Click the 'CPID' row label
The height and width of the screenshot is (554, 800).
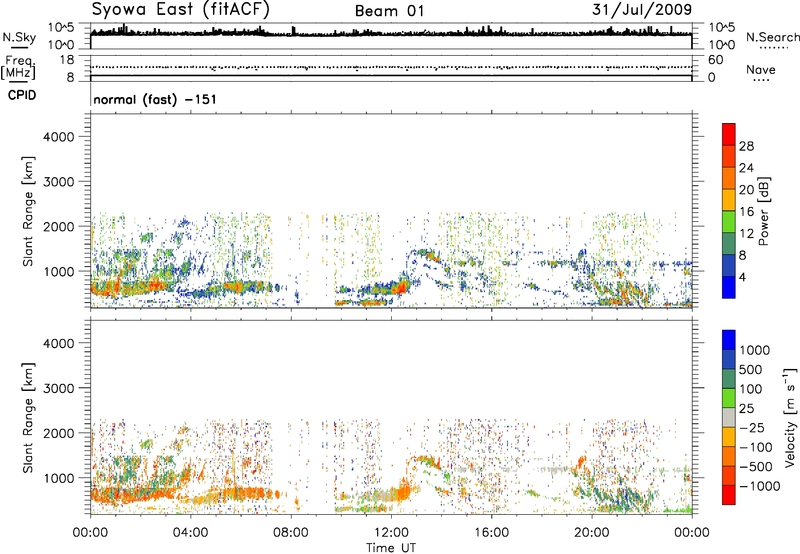tap(22, 95)
